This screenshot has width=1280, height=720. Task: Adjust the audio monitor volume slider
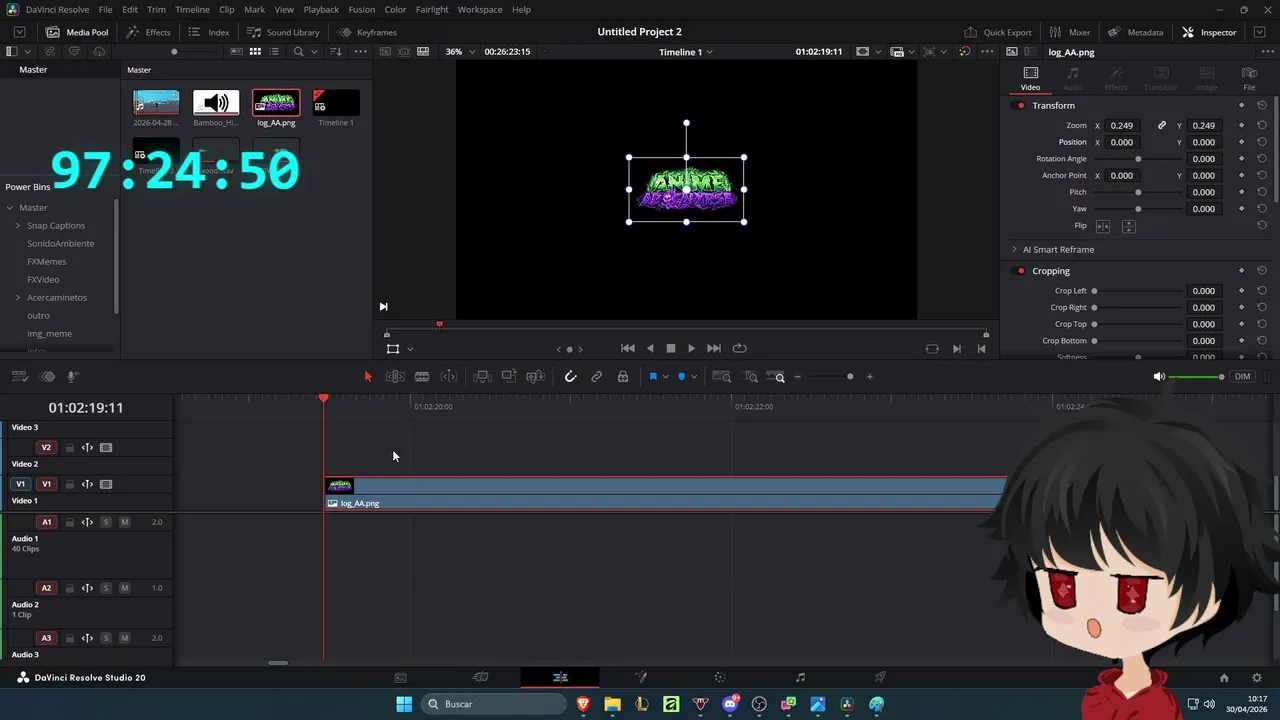(x=1197, y=377)
